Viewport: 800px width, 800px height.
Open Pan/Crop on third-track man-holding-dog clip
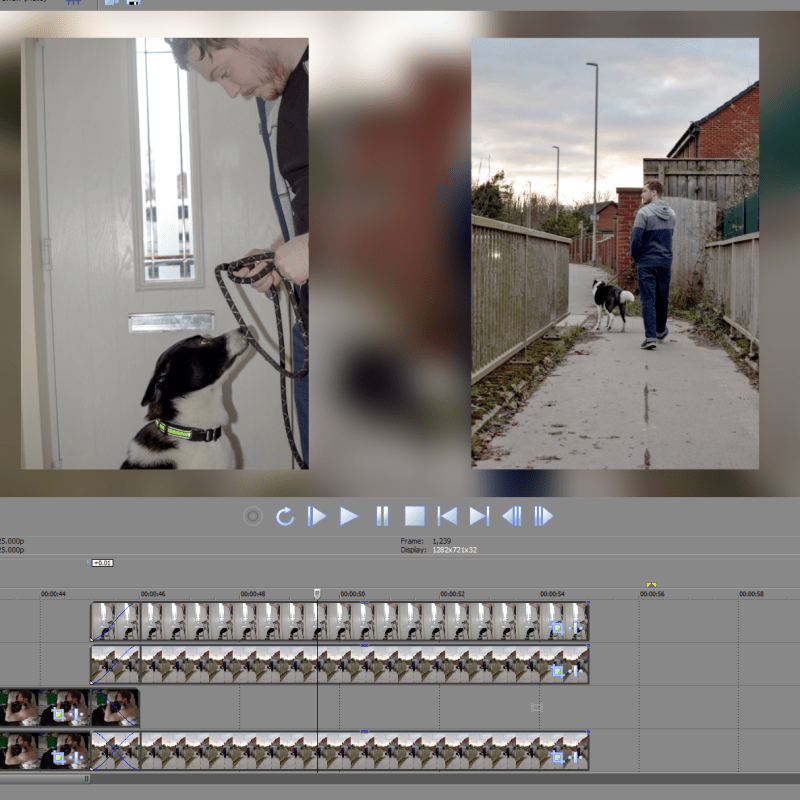click(58, 715)
